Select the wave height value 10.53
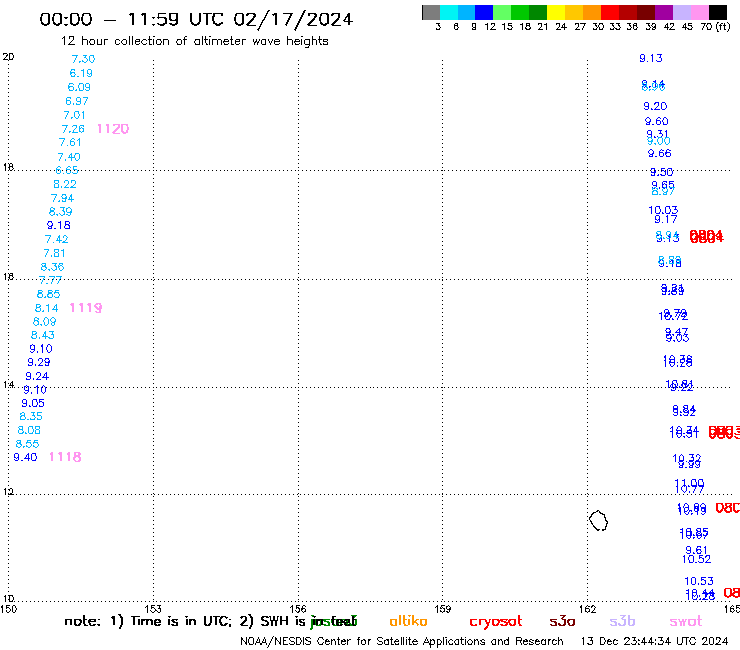This screenshot has height=650, width=740. click(699, 581)
